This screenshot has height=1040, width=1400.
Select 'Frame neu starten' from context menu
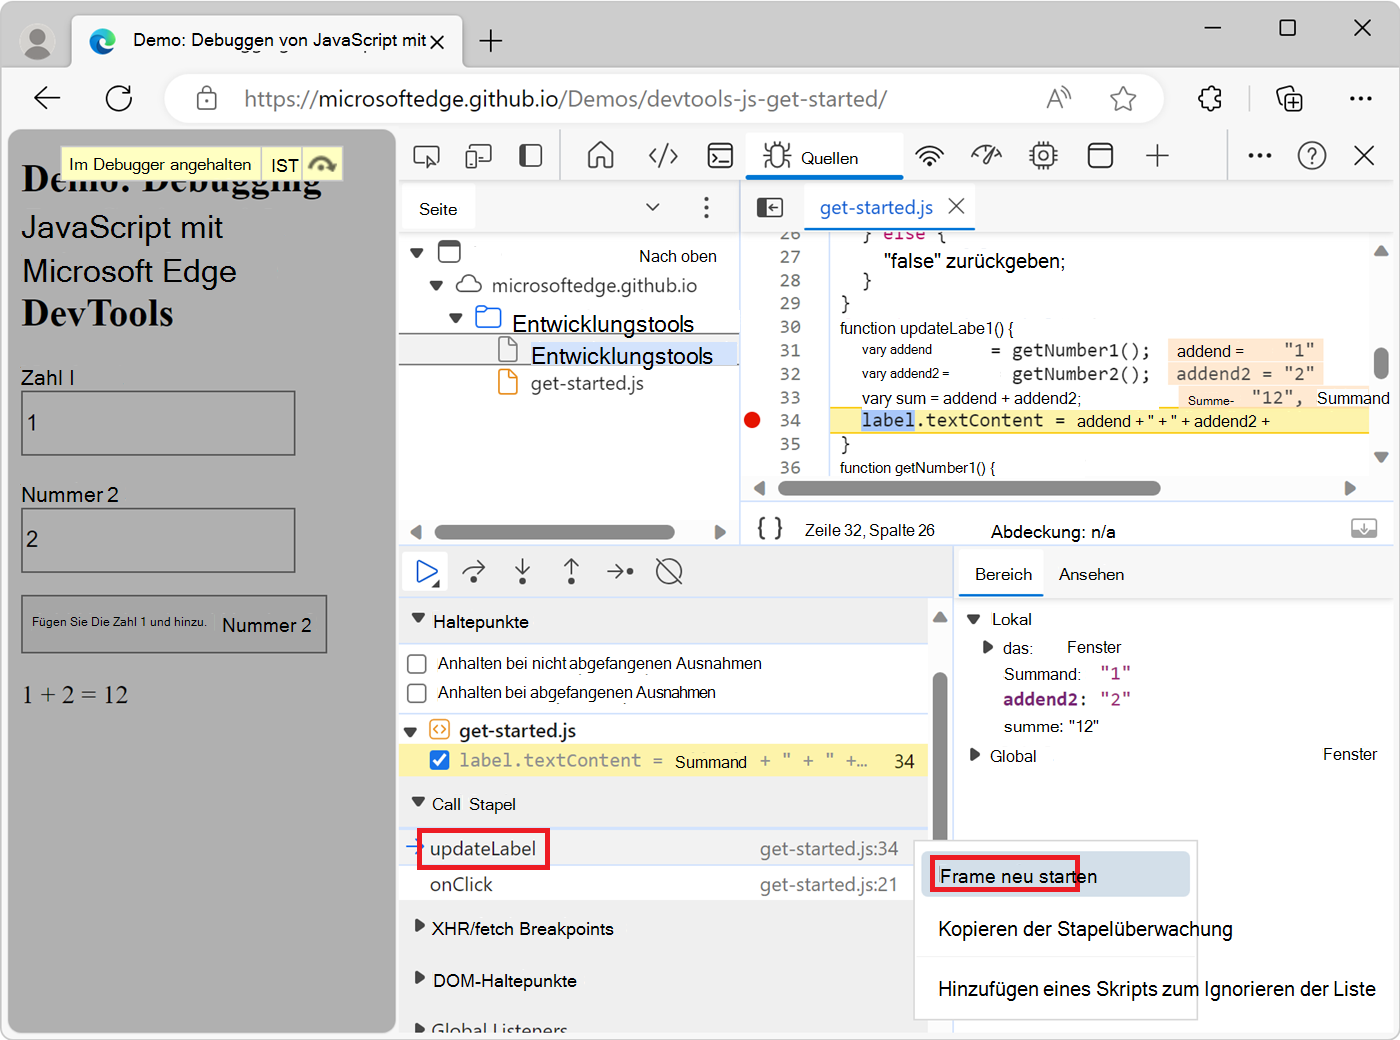pos(1018,876)
